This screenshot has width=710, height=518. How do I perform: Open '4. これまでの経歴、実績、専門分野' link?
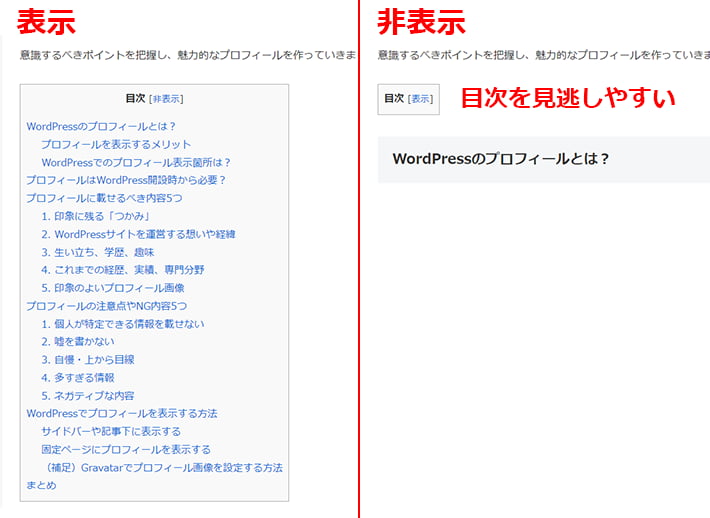(x=123, y=270)
